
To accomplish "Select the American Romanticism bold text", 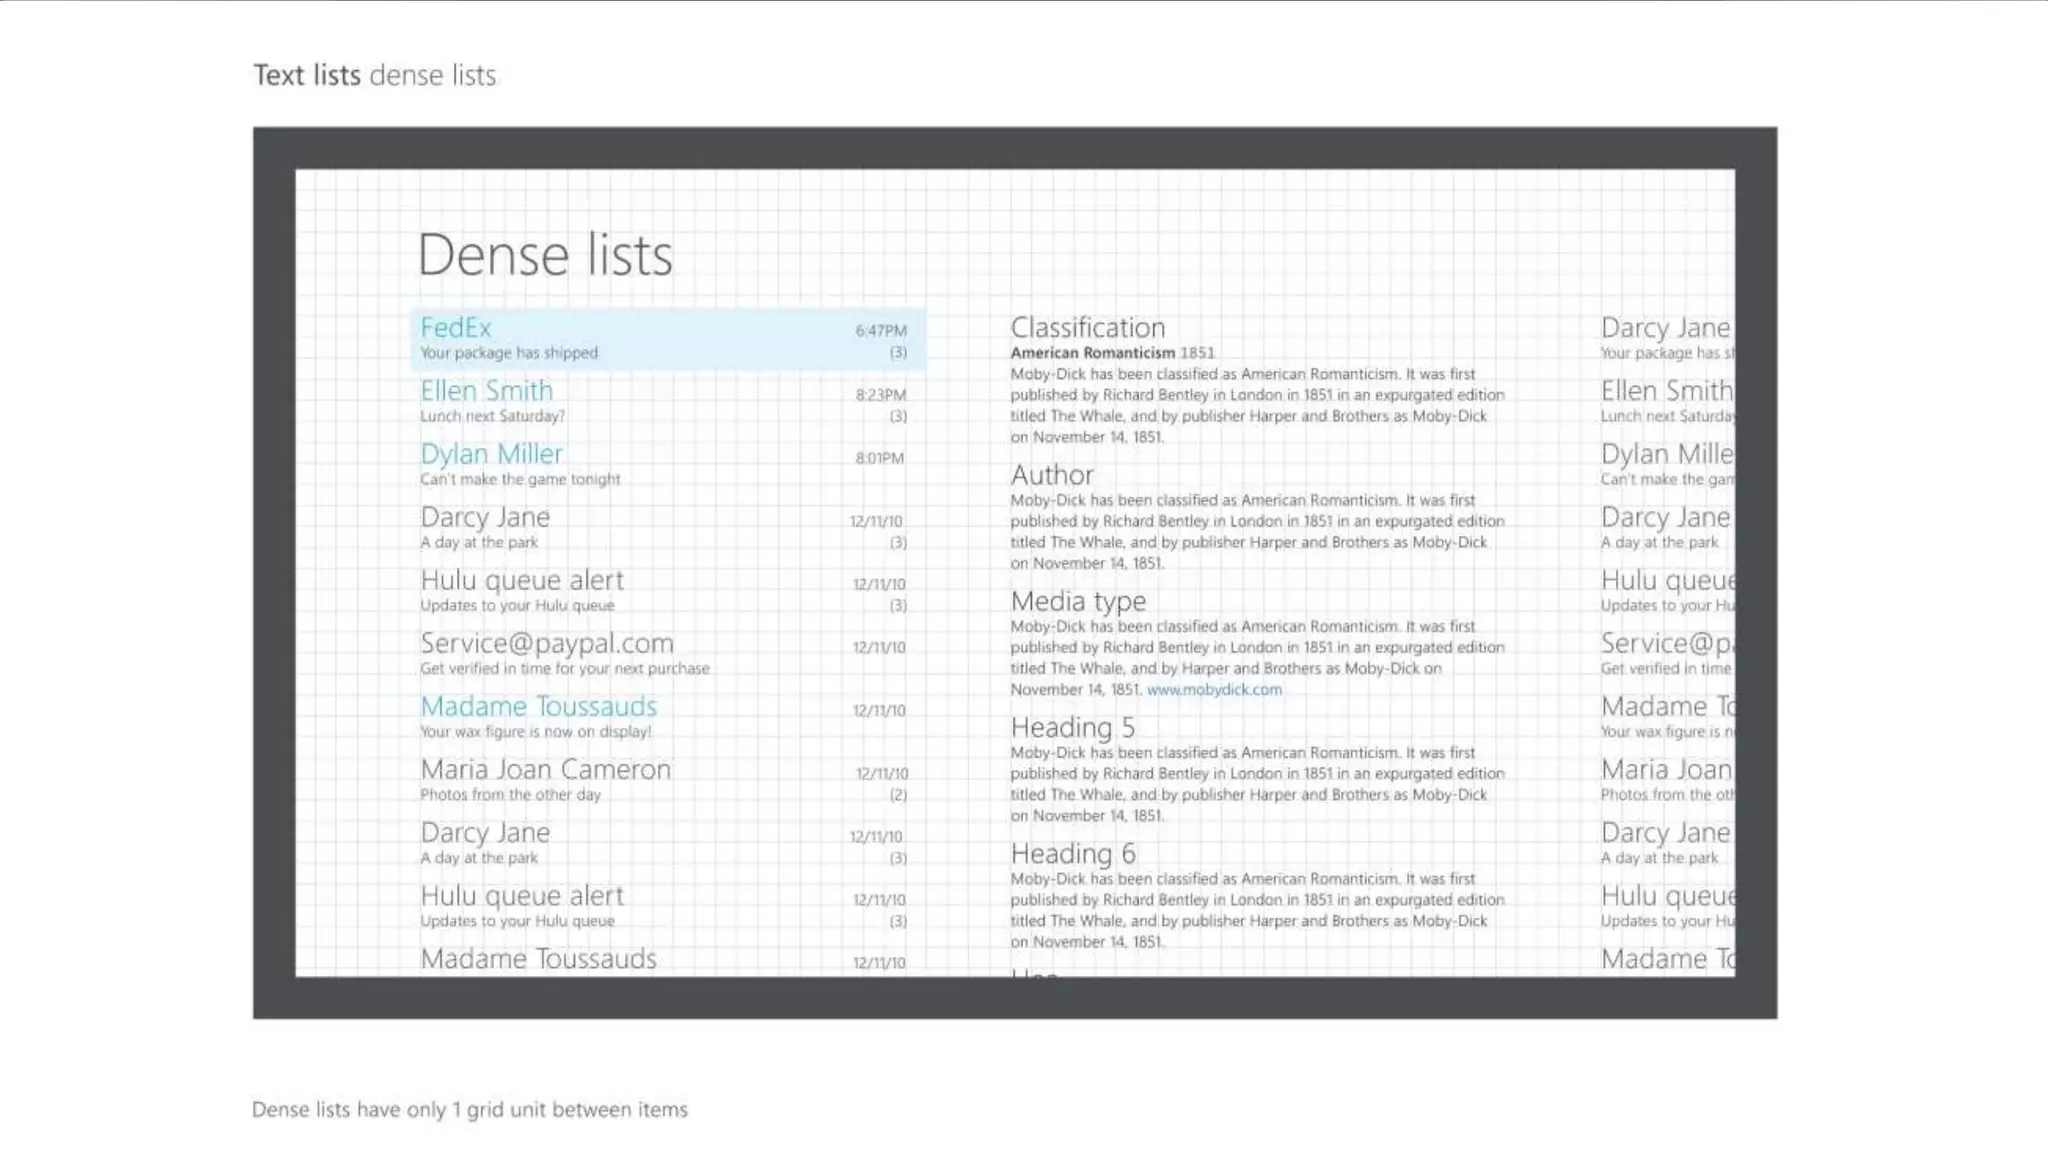I will pos(1092,353).
